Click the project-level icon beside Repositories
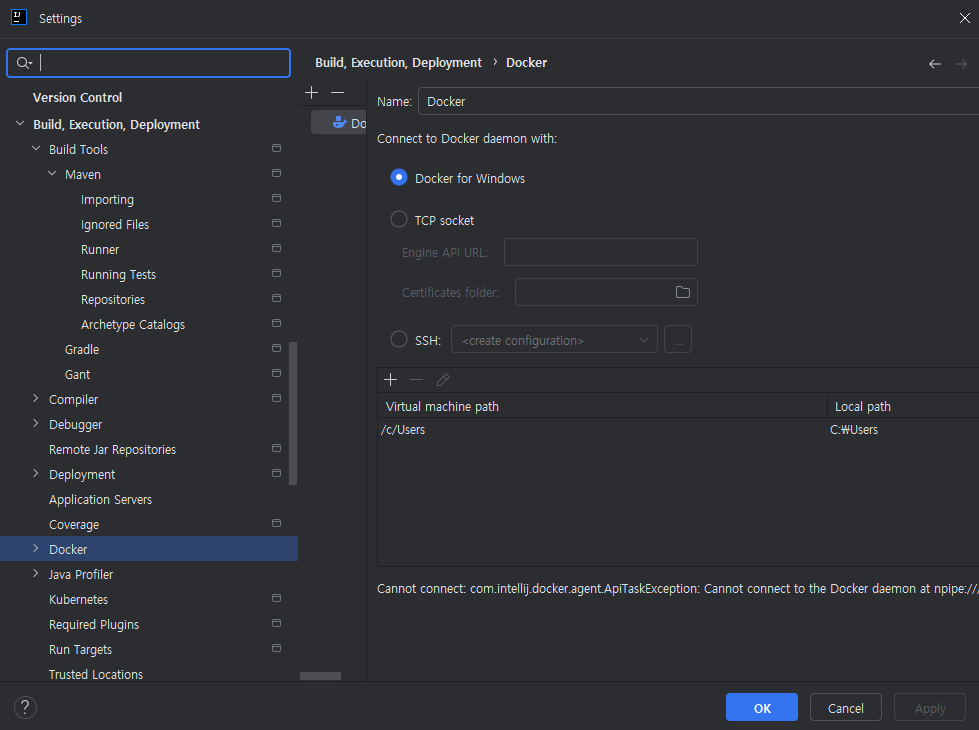Screen dimensions: 979x730 (x=276, y=298)
